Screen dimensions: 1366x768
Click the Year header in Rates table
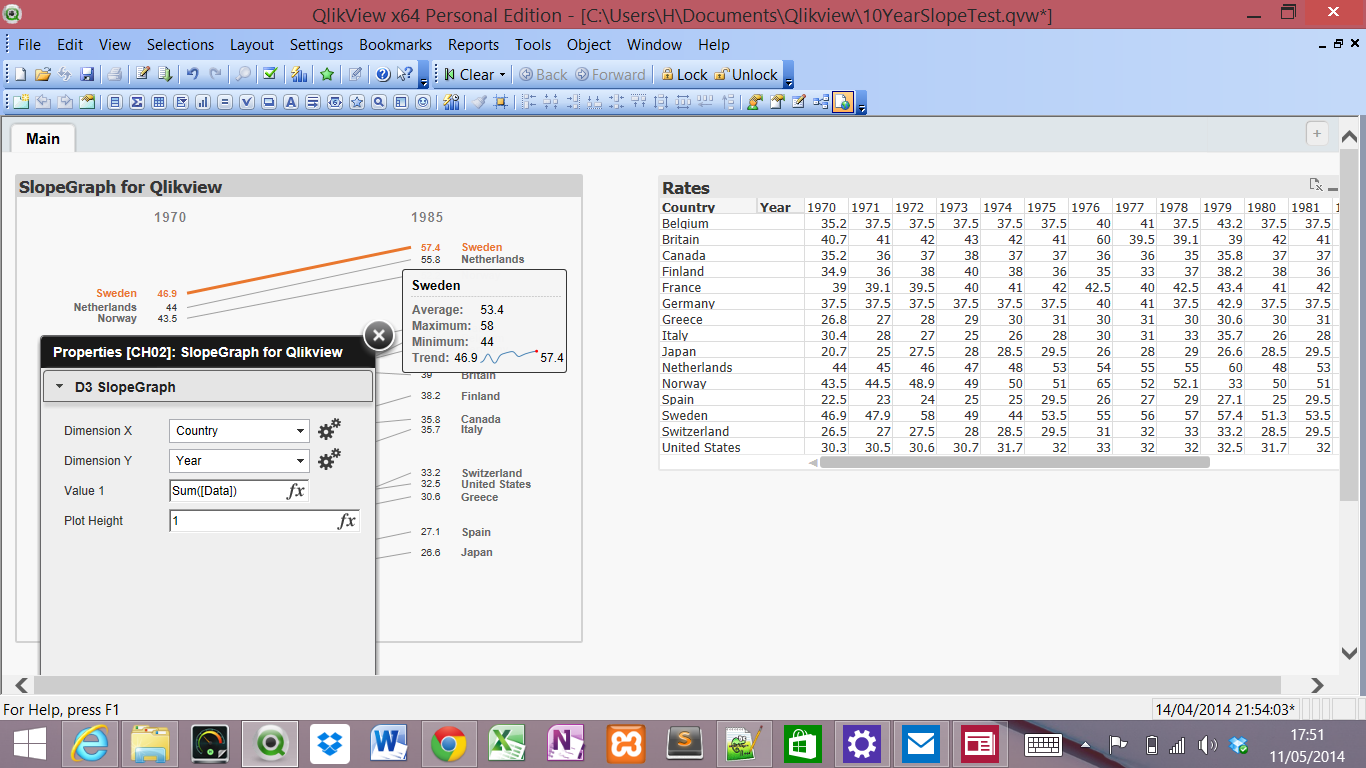[775, 207]
